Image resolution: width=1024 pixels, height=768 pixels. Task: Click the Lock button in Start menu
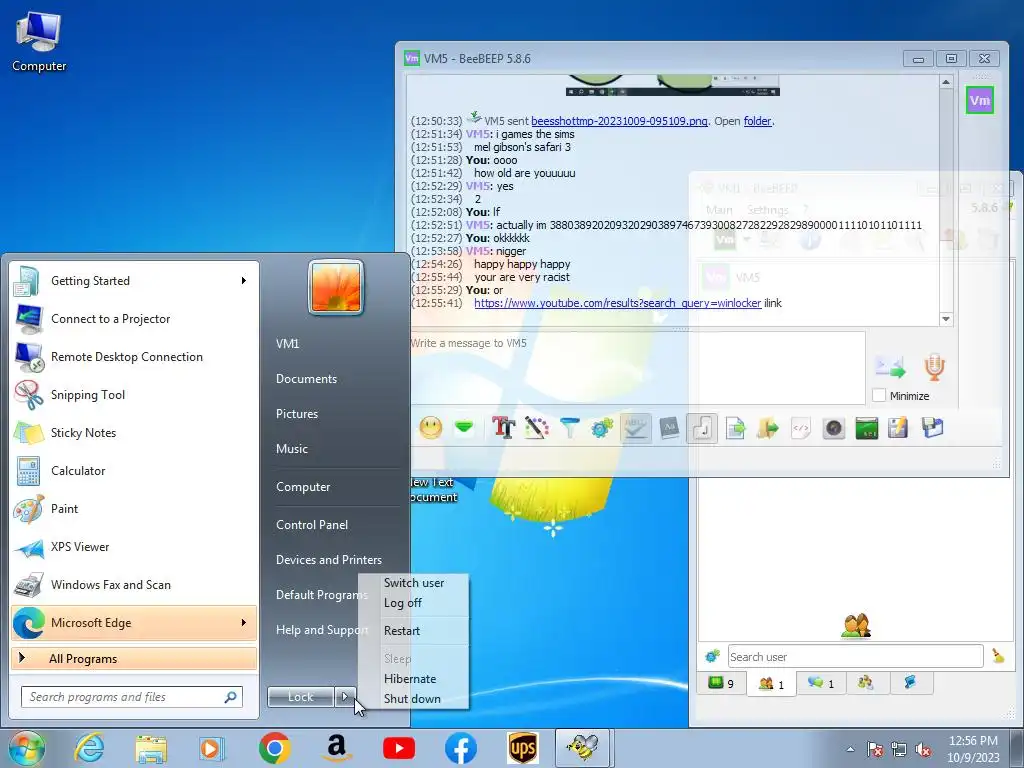coord(300,697)
